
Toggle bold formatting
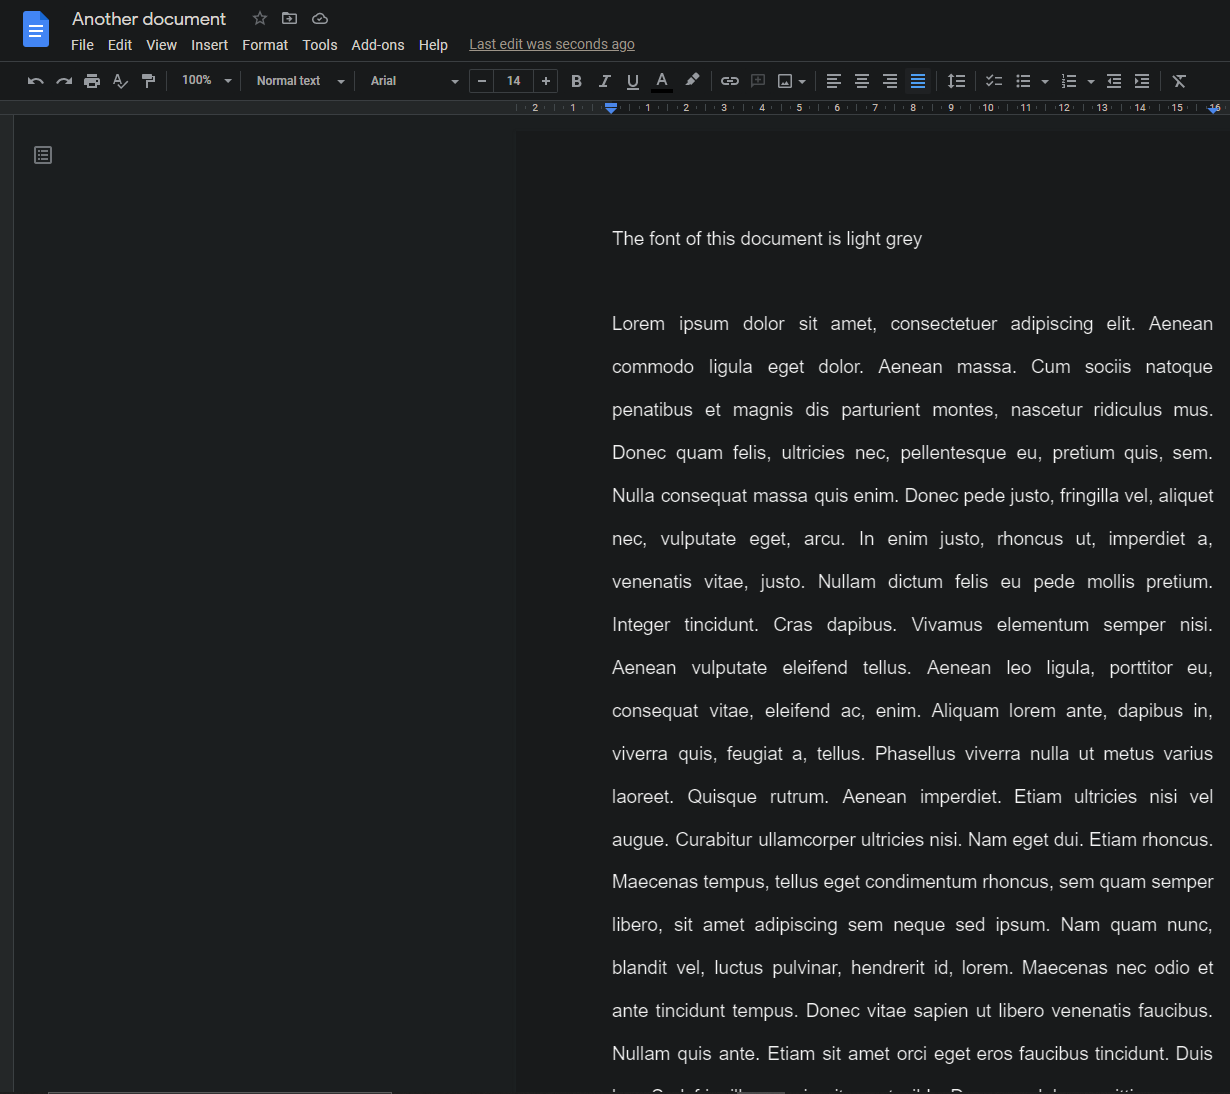point(576,81)
